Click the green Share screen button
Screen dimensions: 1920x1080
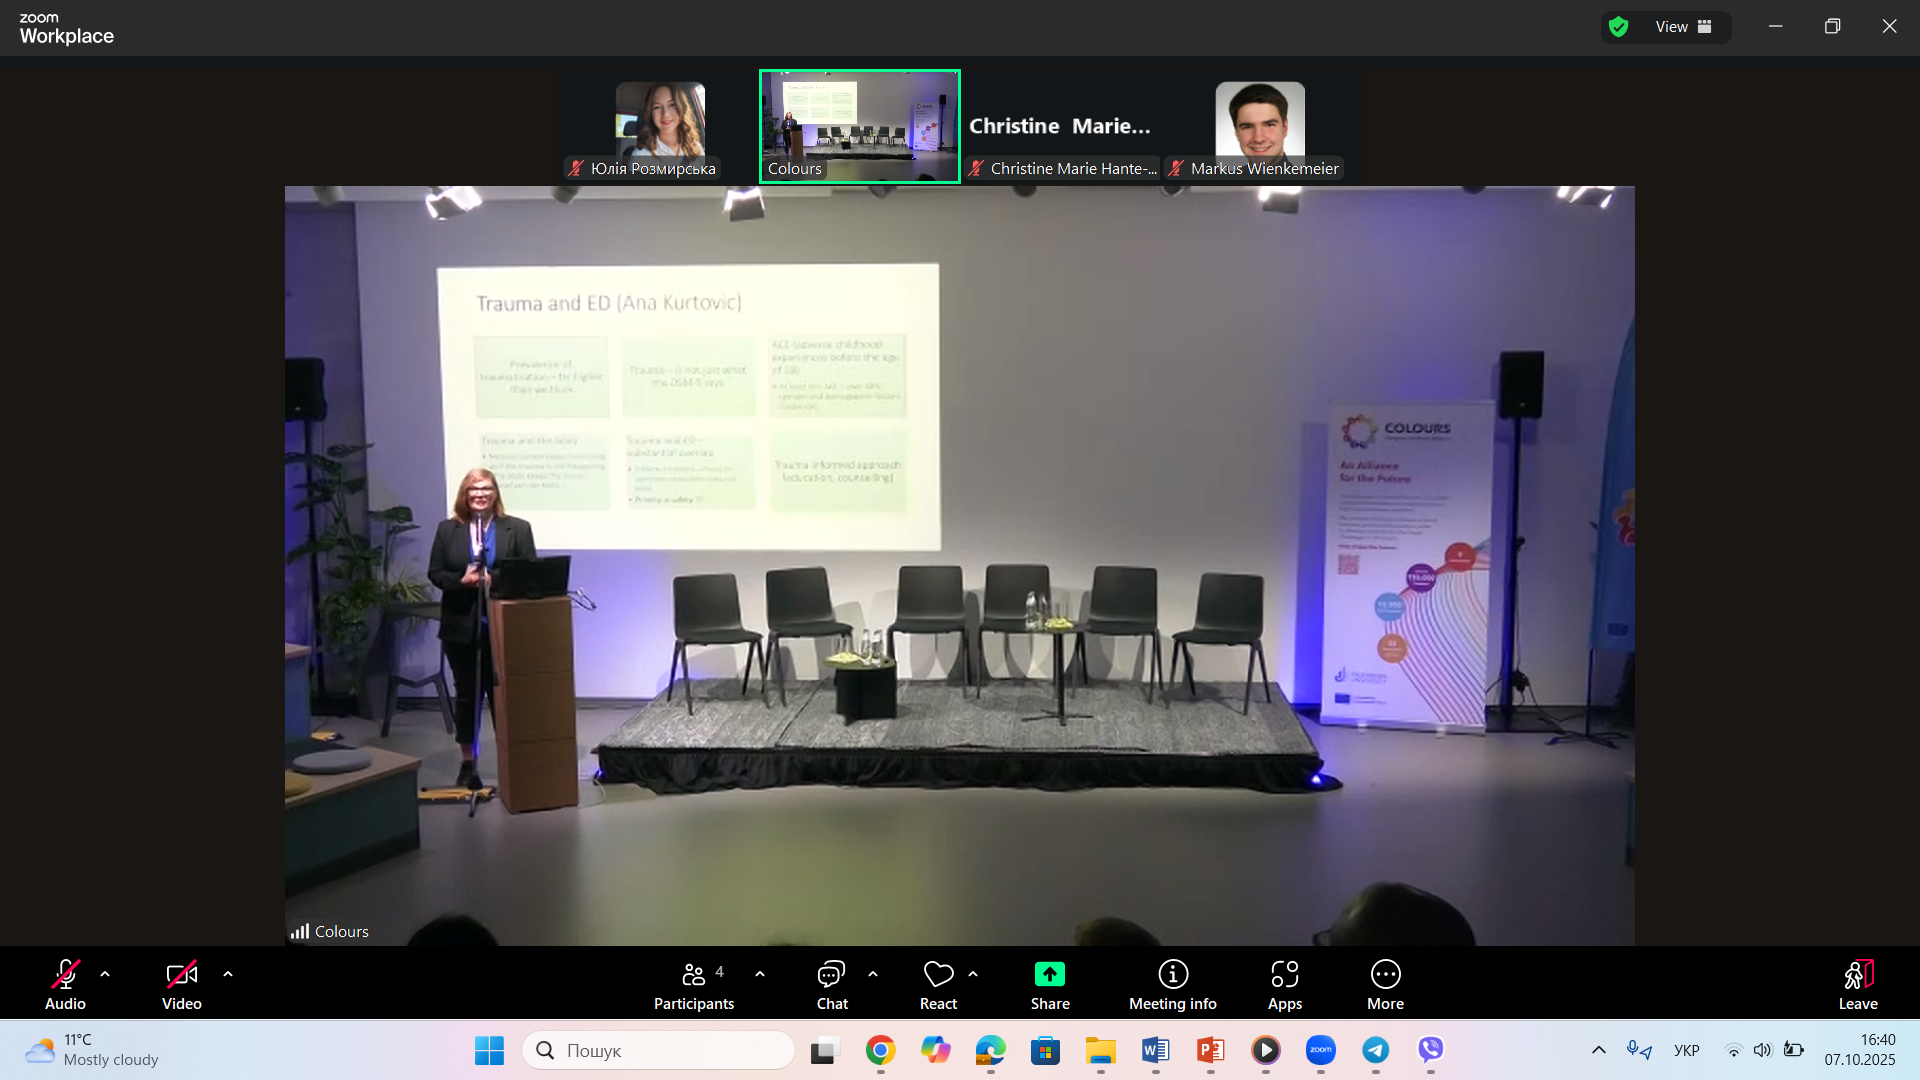[1049, 975]
